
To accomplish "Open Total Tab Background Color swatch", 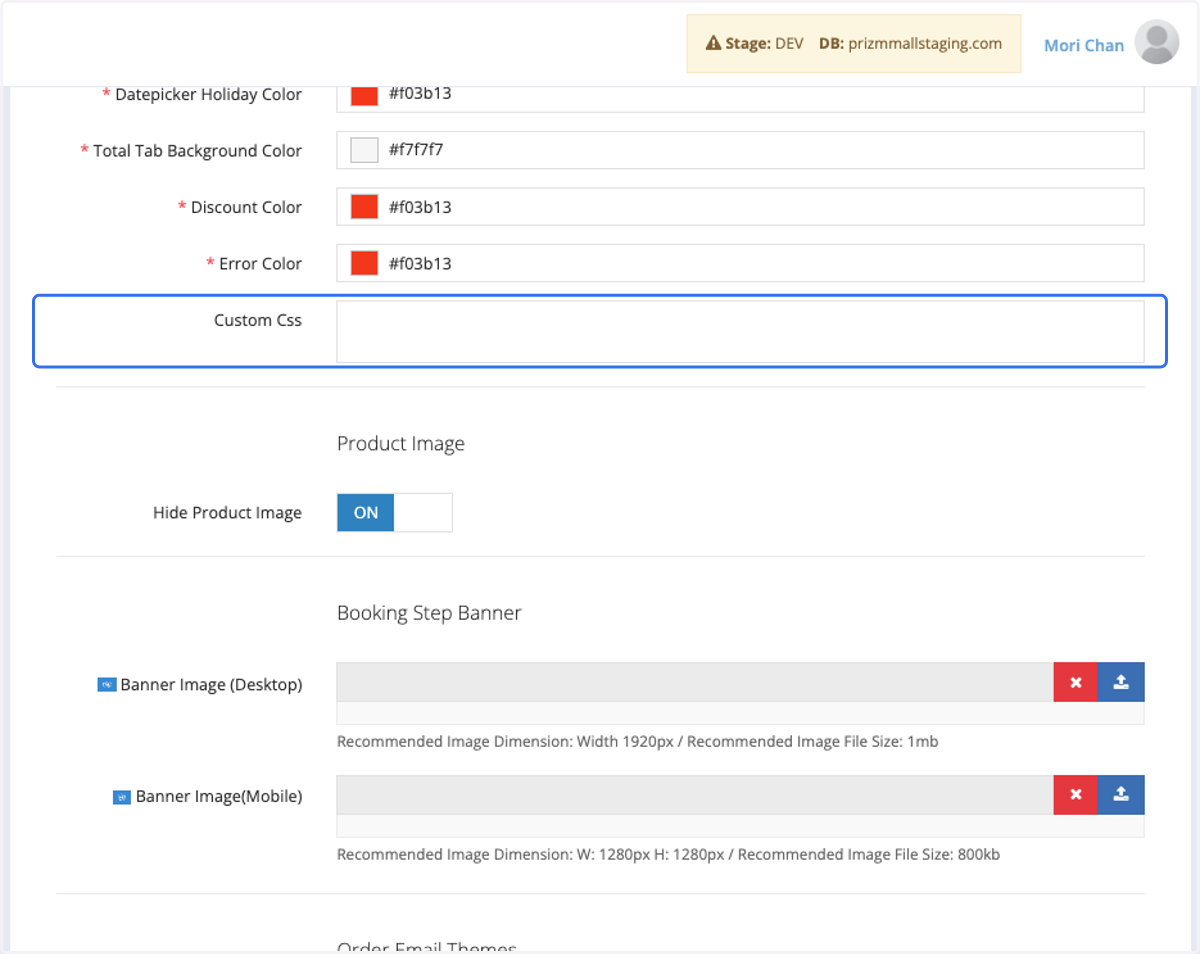I will pos(364,151).
